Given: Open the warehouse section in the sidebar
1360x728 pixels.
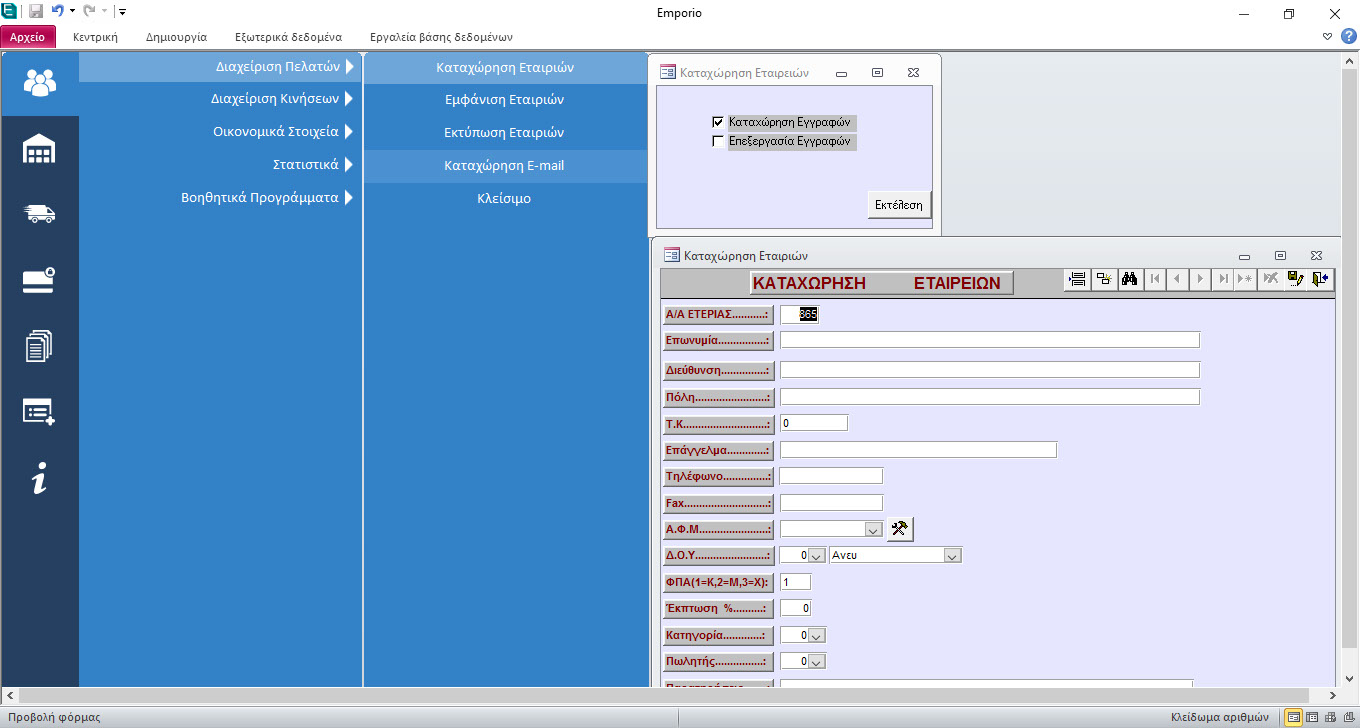Looking at the screenshot, I should pyautogui.click(x=39, y=149).
